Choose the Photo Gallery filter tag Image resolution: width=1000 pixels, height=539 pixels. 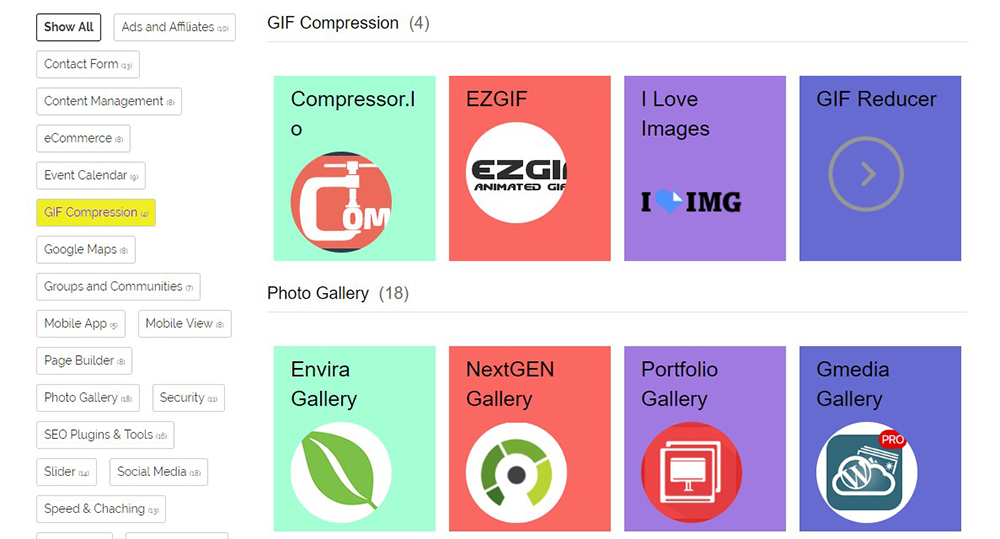(88, 397)
